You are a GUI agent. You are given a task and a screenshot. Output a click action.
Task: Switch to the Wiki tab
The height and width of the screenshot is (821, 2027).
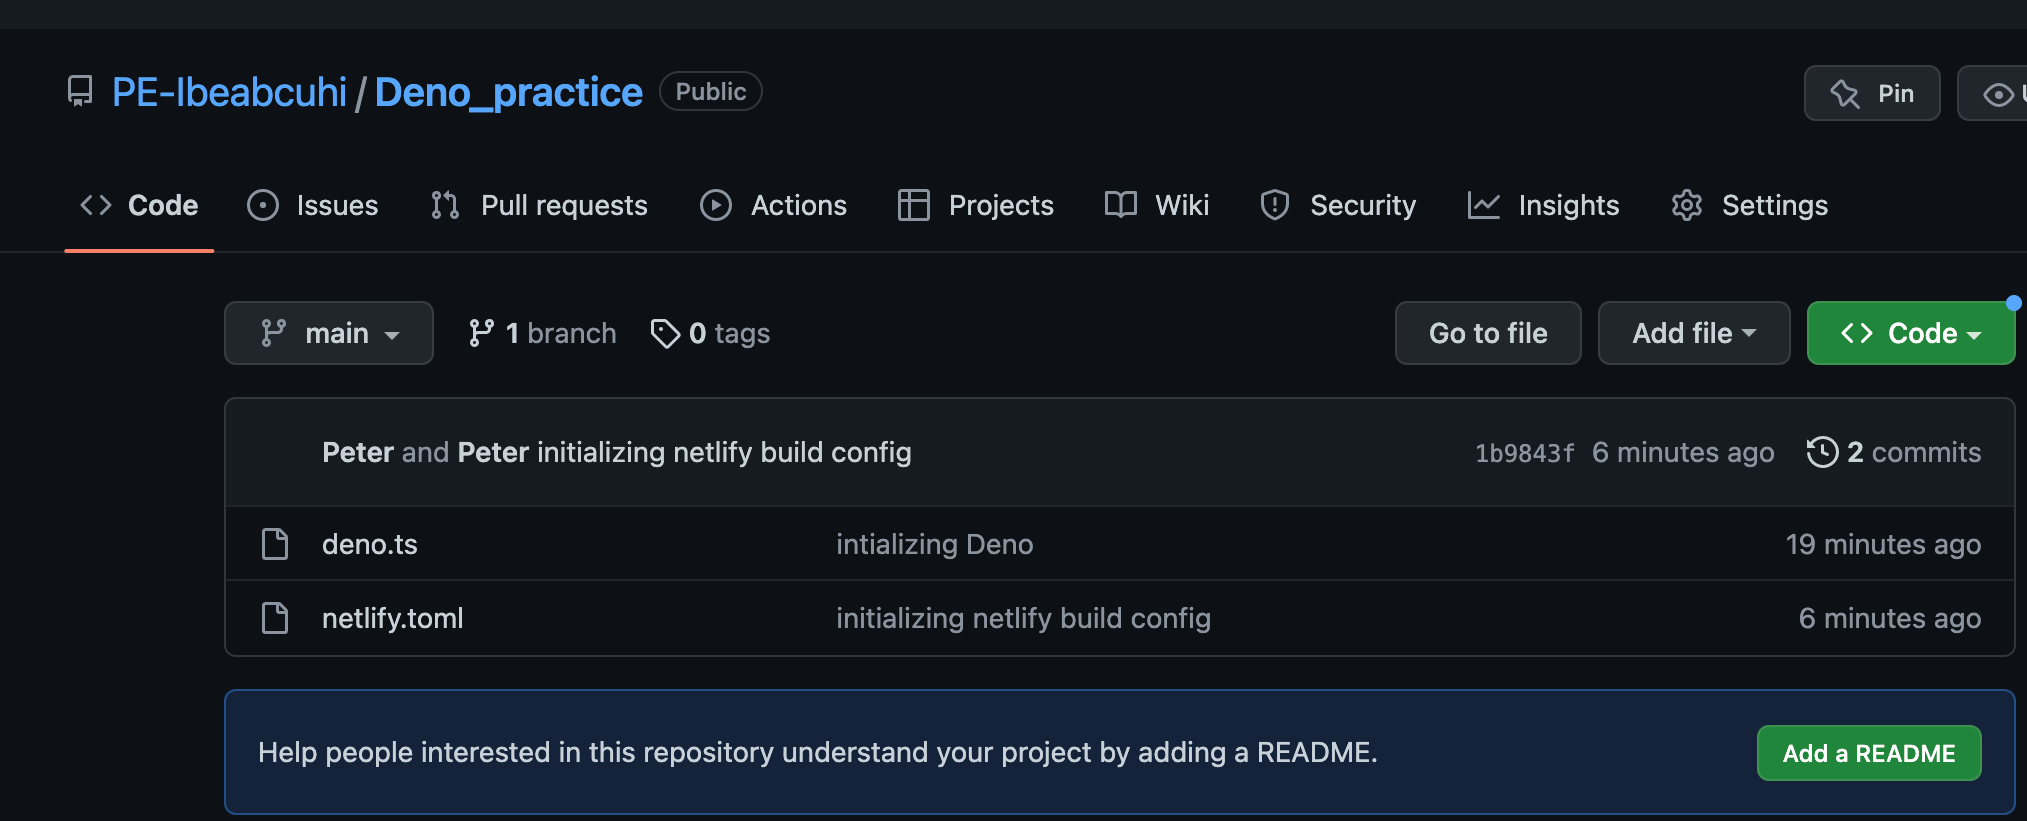pos(1157,205)
